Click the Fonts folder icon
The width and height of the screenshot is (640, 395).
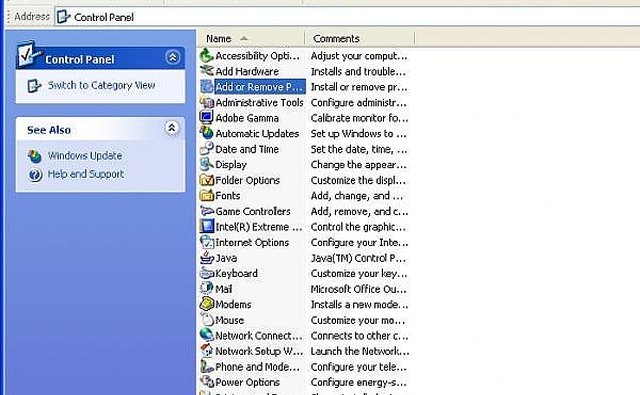[207, 195]
